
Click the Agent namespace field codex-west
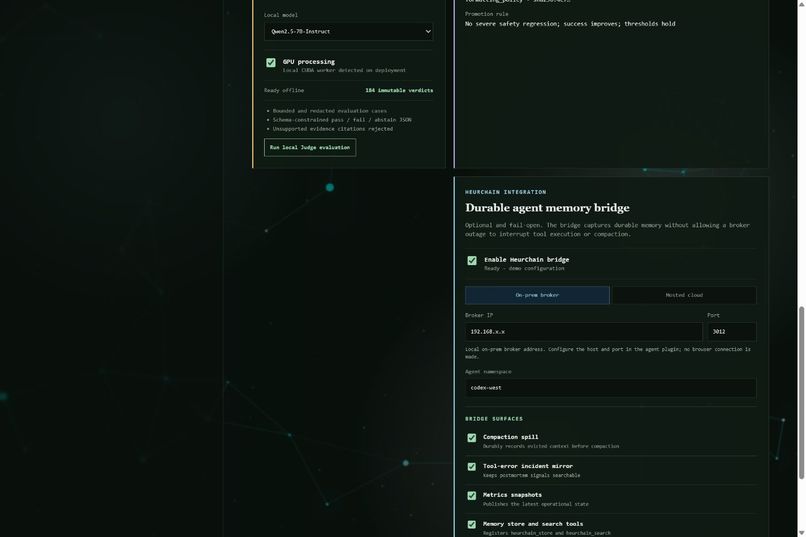(611, 387)
